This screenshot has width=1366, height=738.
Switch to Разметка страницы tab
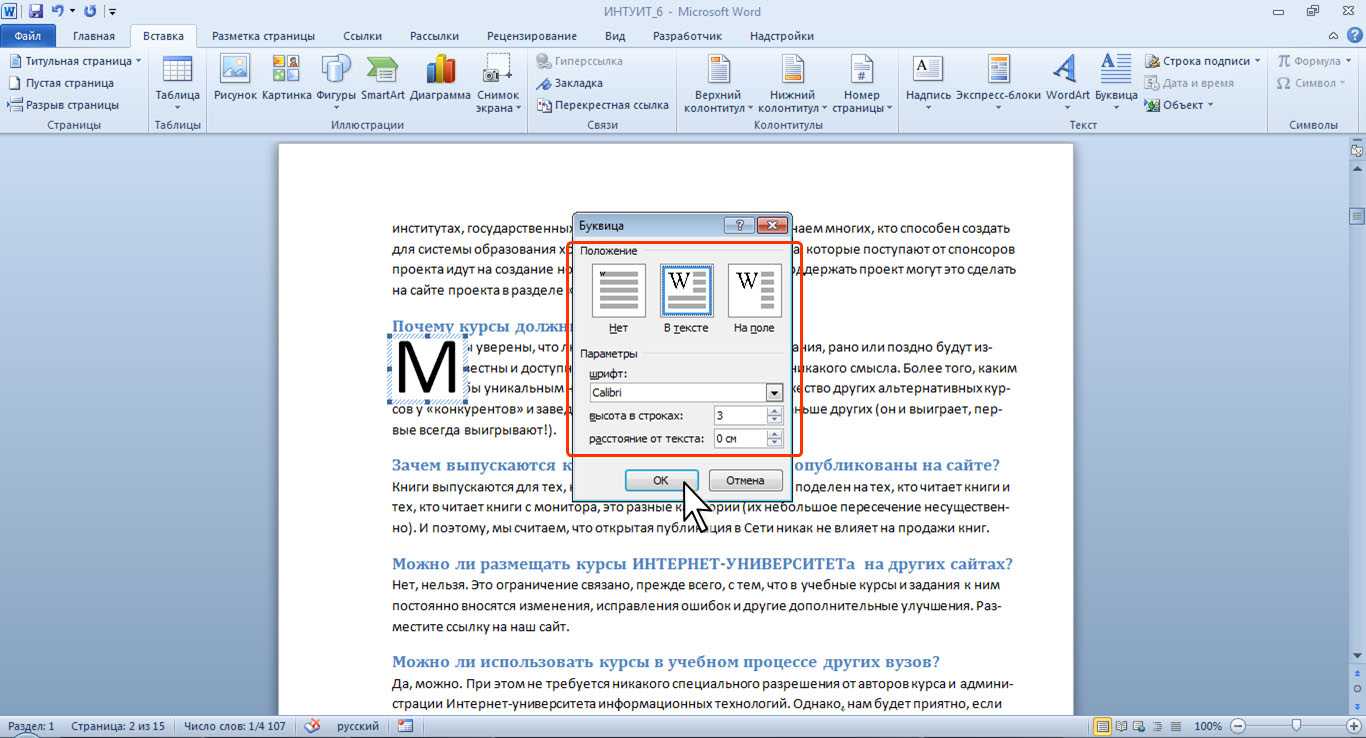[263, 36]
